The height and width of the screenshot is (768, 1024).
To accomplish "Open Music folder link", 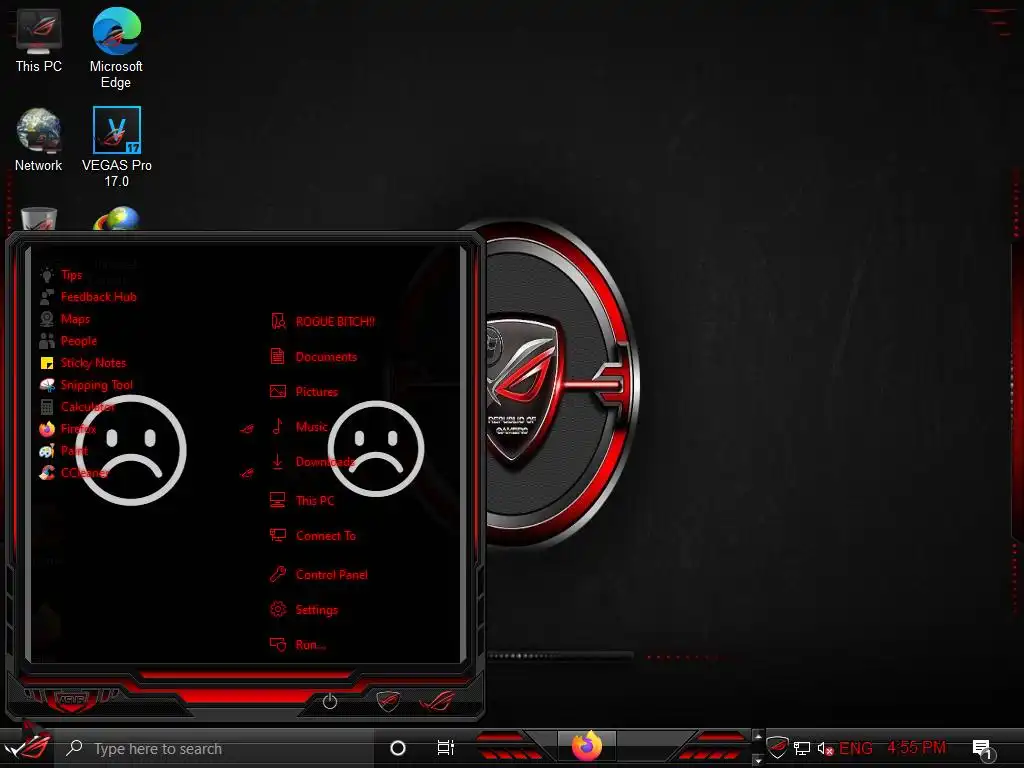I will [x=312, y=427].
